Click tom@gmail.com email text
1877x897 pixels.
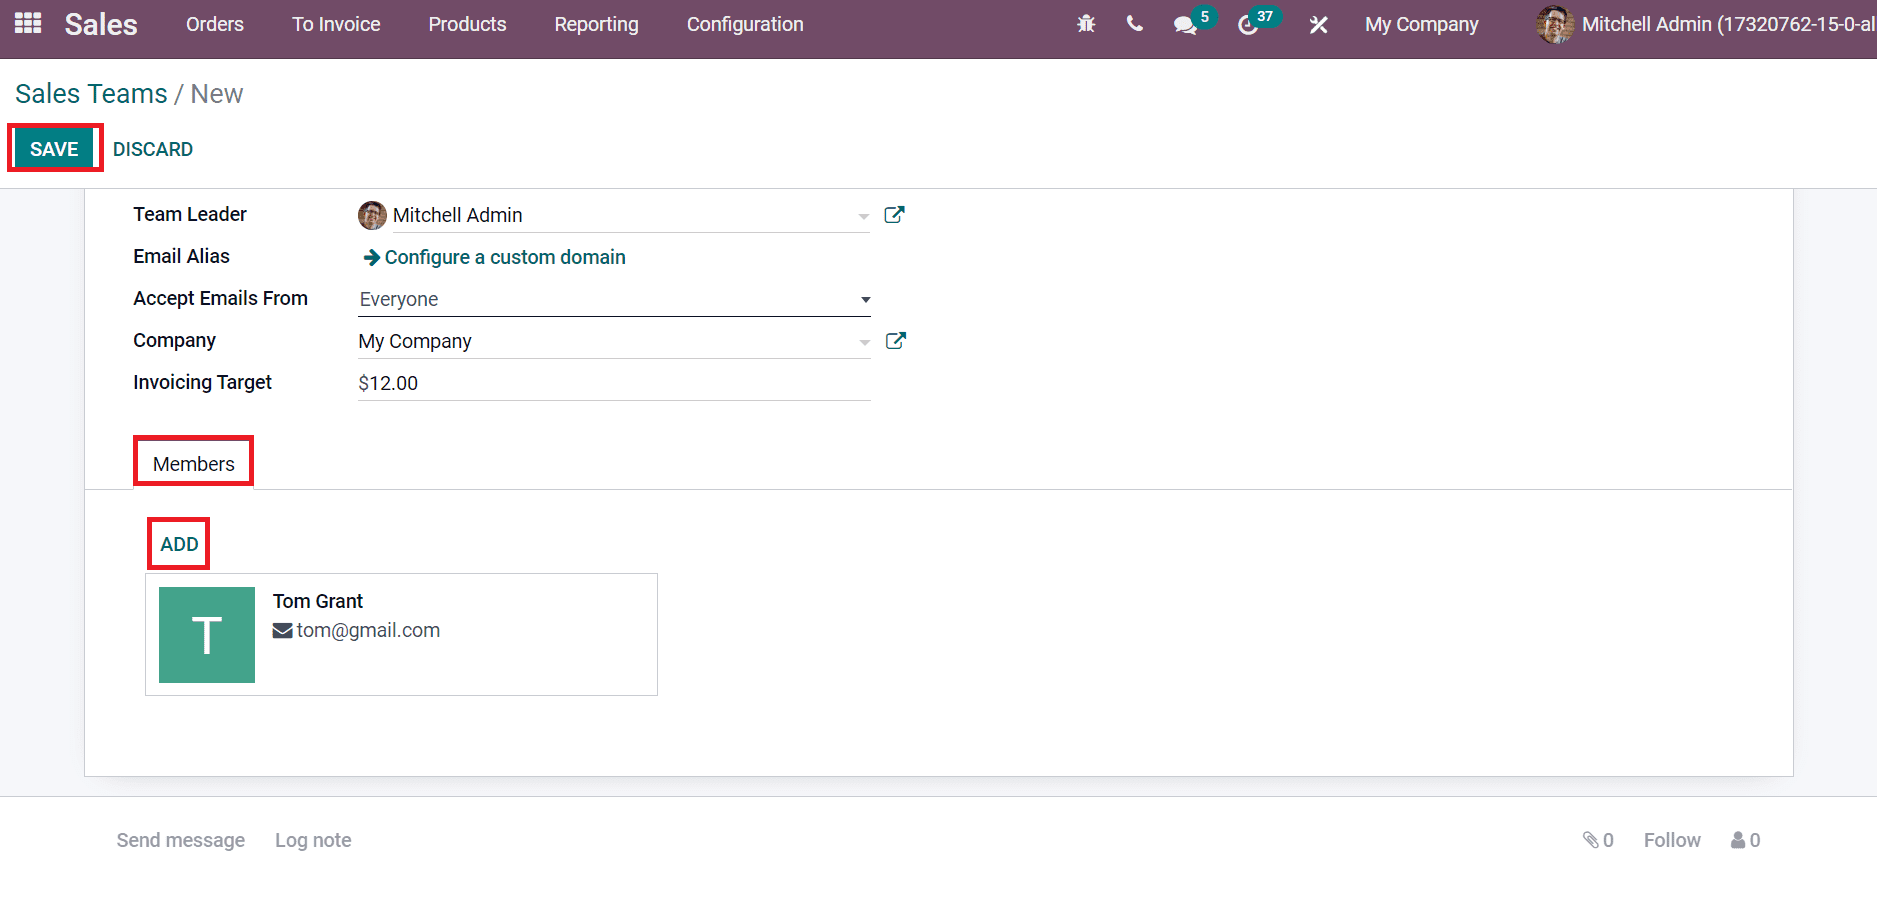pos(368,631)
